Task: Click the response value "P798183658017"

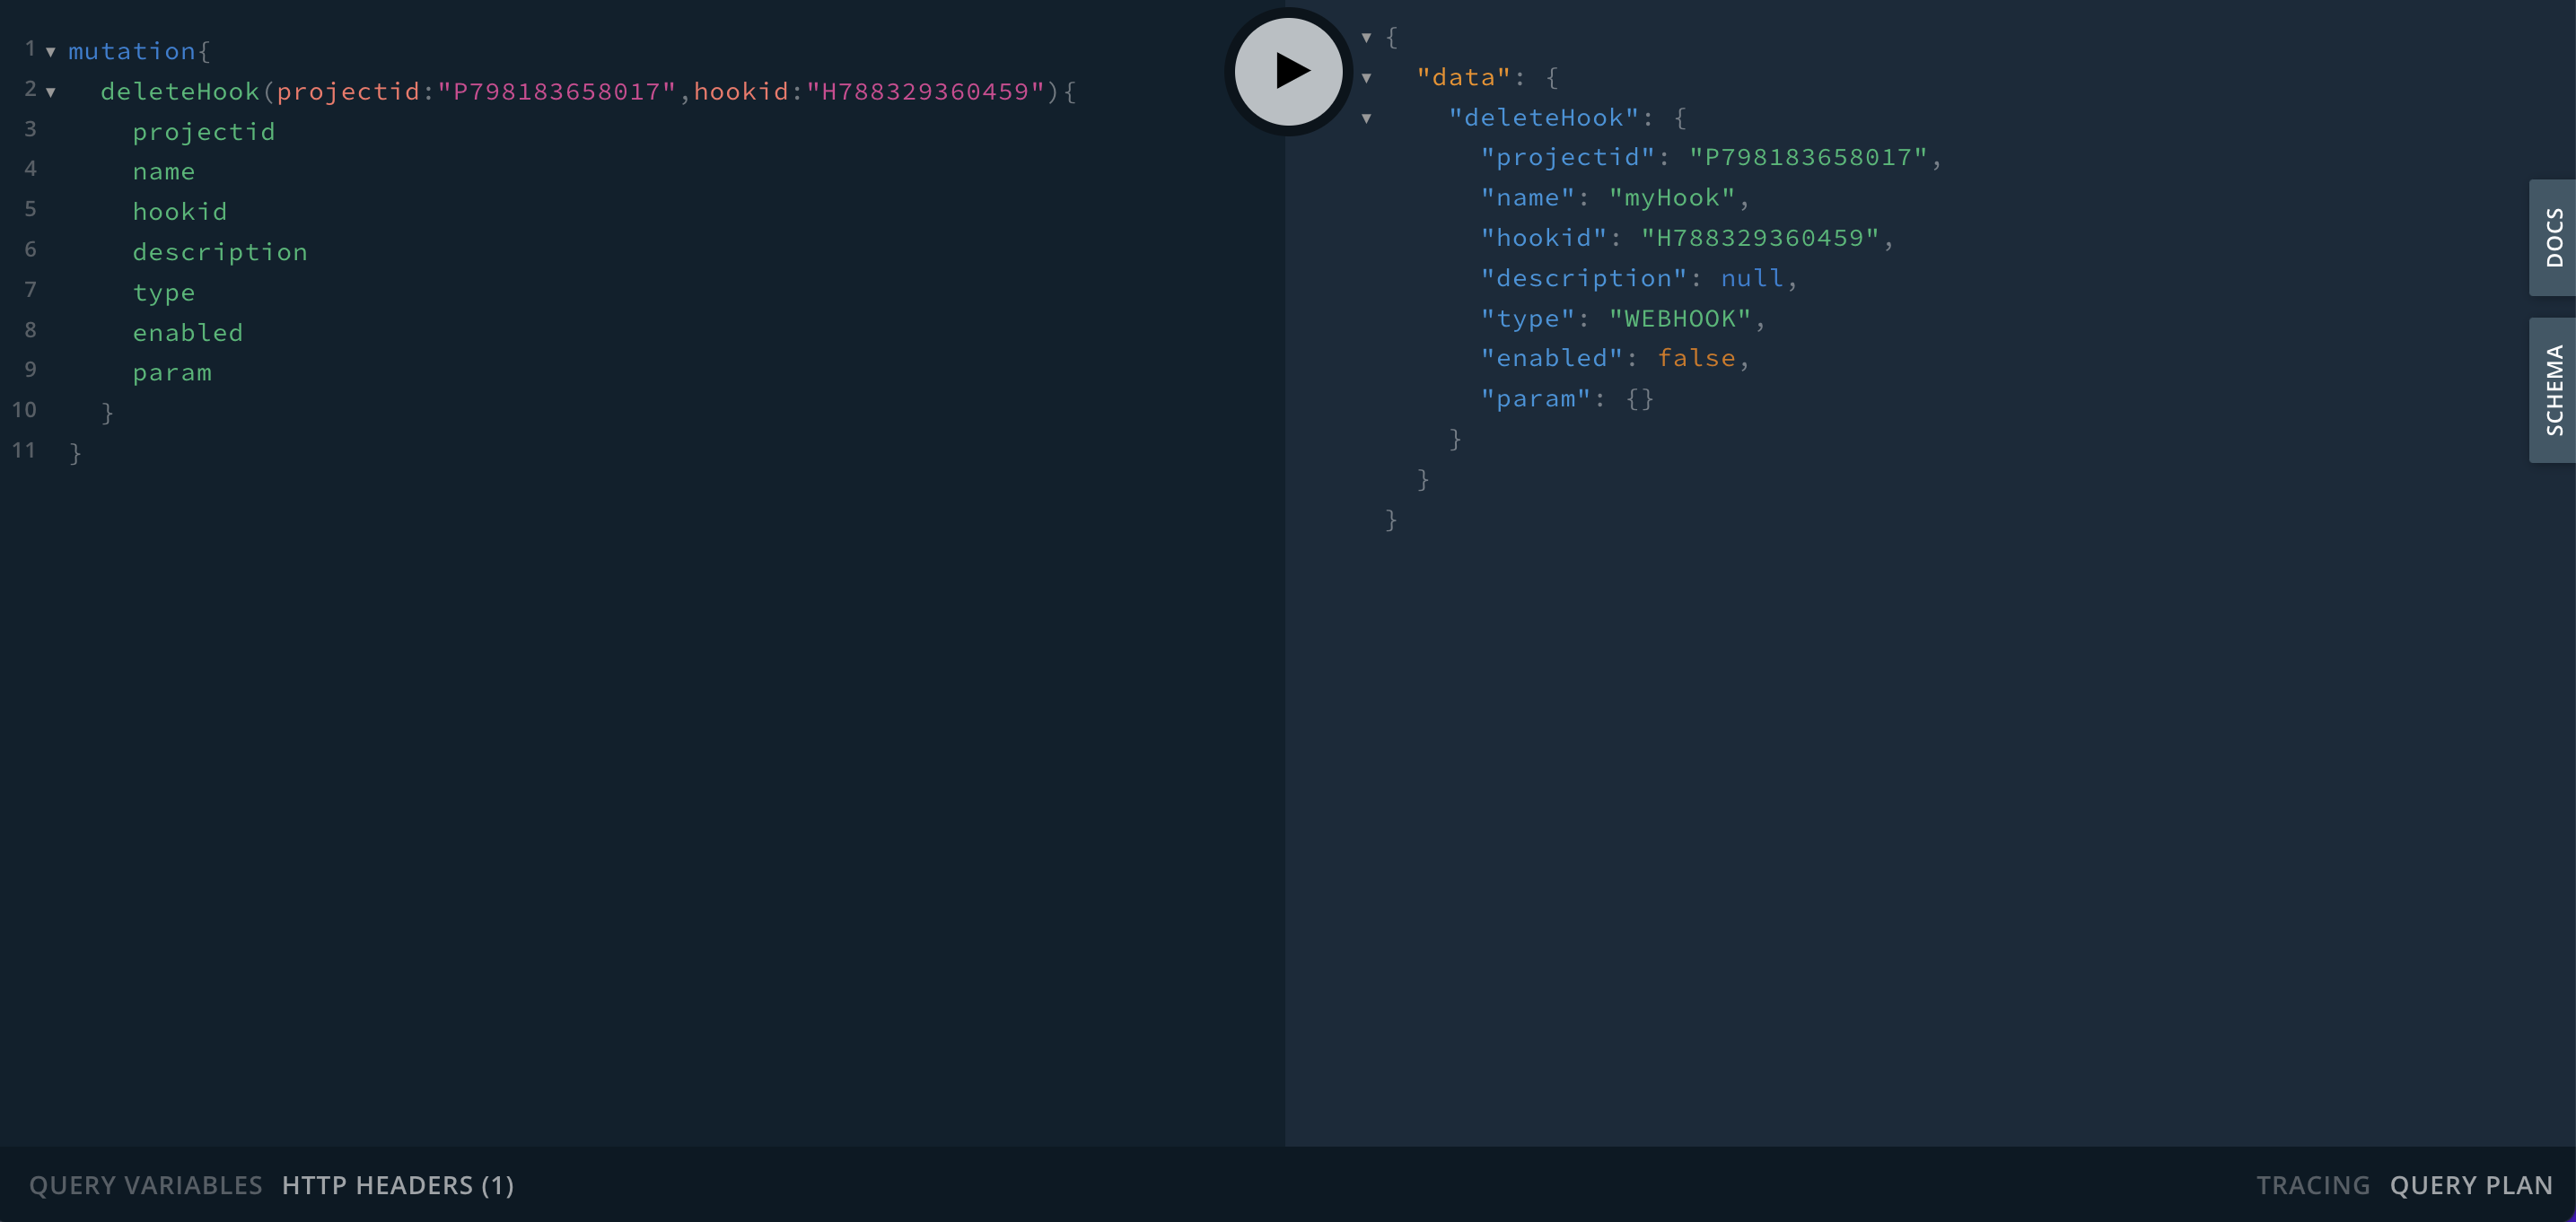Action: pos(1808,157)
